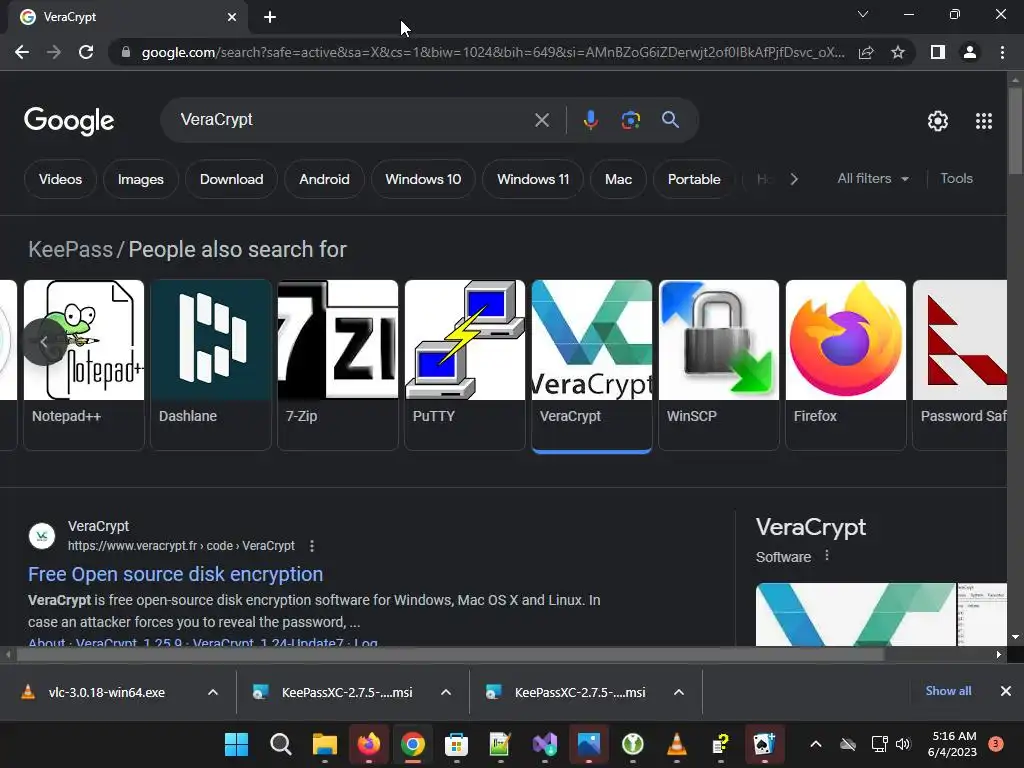Expand options for the second KeePassXC msi download
This screenshot has height=768, width=1024.
(679, 692)
